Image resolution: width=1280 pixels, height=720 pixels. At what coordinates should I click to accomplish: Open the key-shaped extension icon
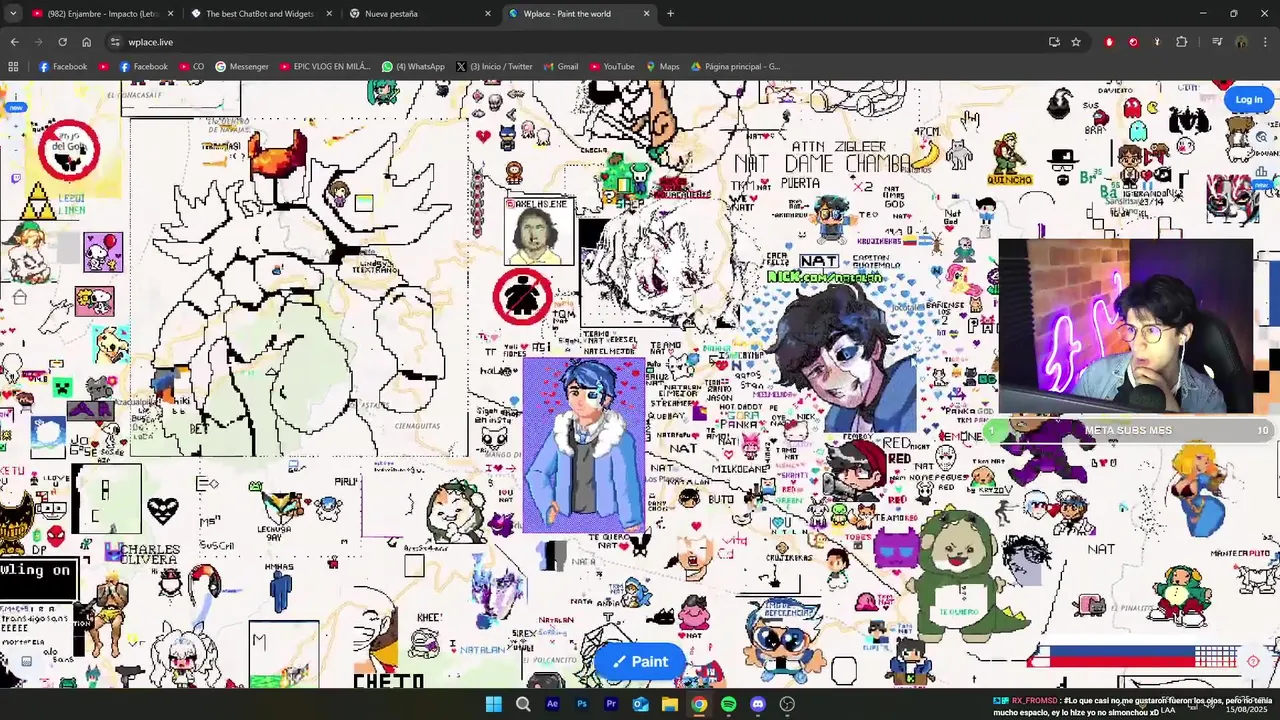point(1157,42)
